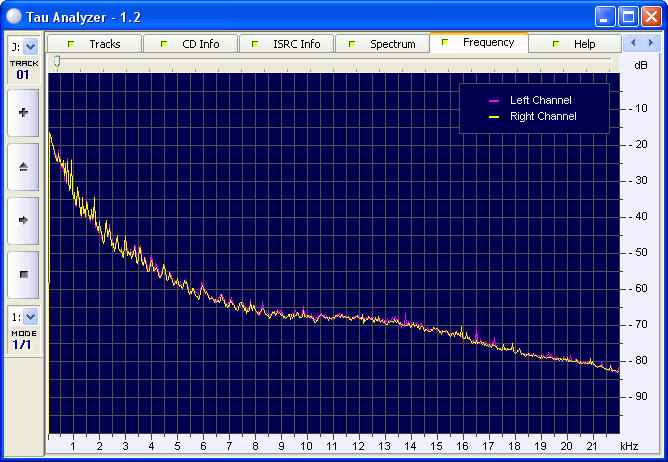Maximize the Tau Analyzer window
This screenshot has width=668, height=462.
(x=628, y=17)
